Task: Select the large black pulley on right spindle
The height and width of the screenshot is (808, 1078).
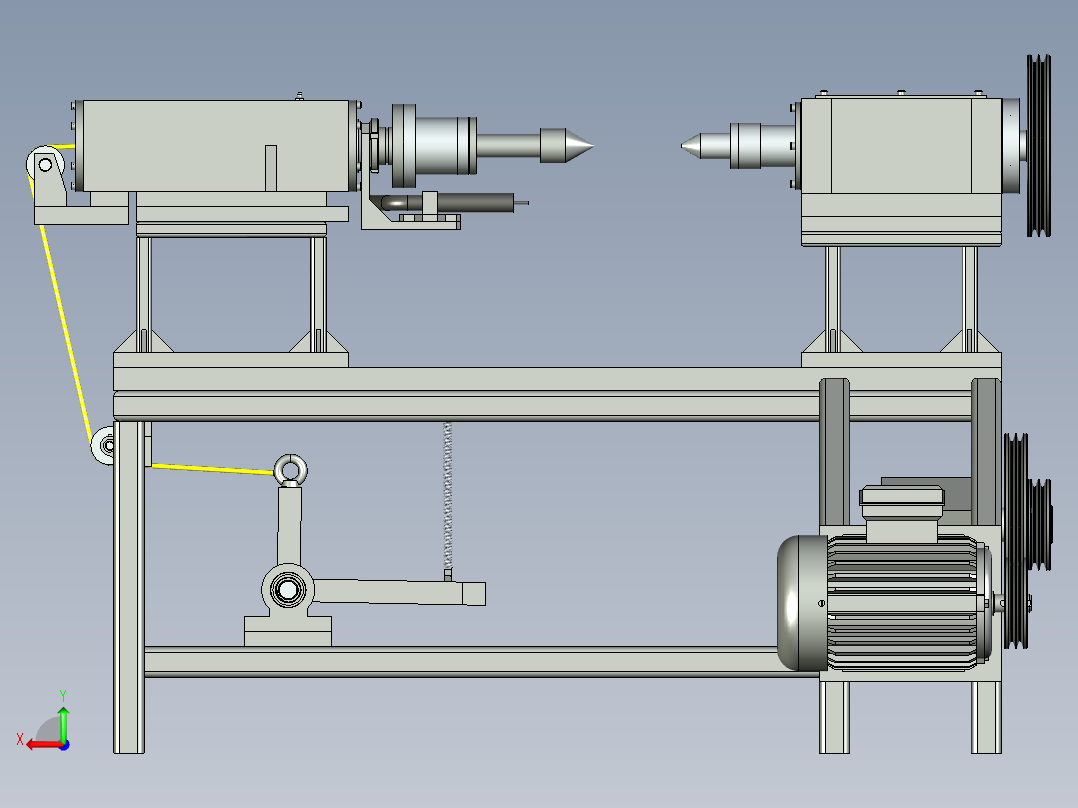Action: [x=1039, y=146]
